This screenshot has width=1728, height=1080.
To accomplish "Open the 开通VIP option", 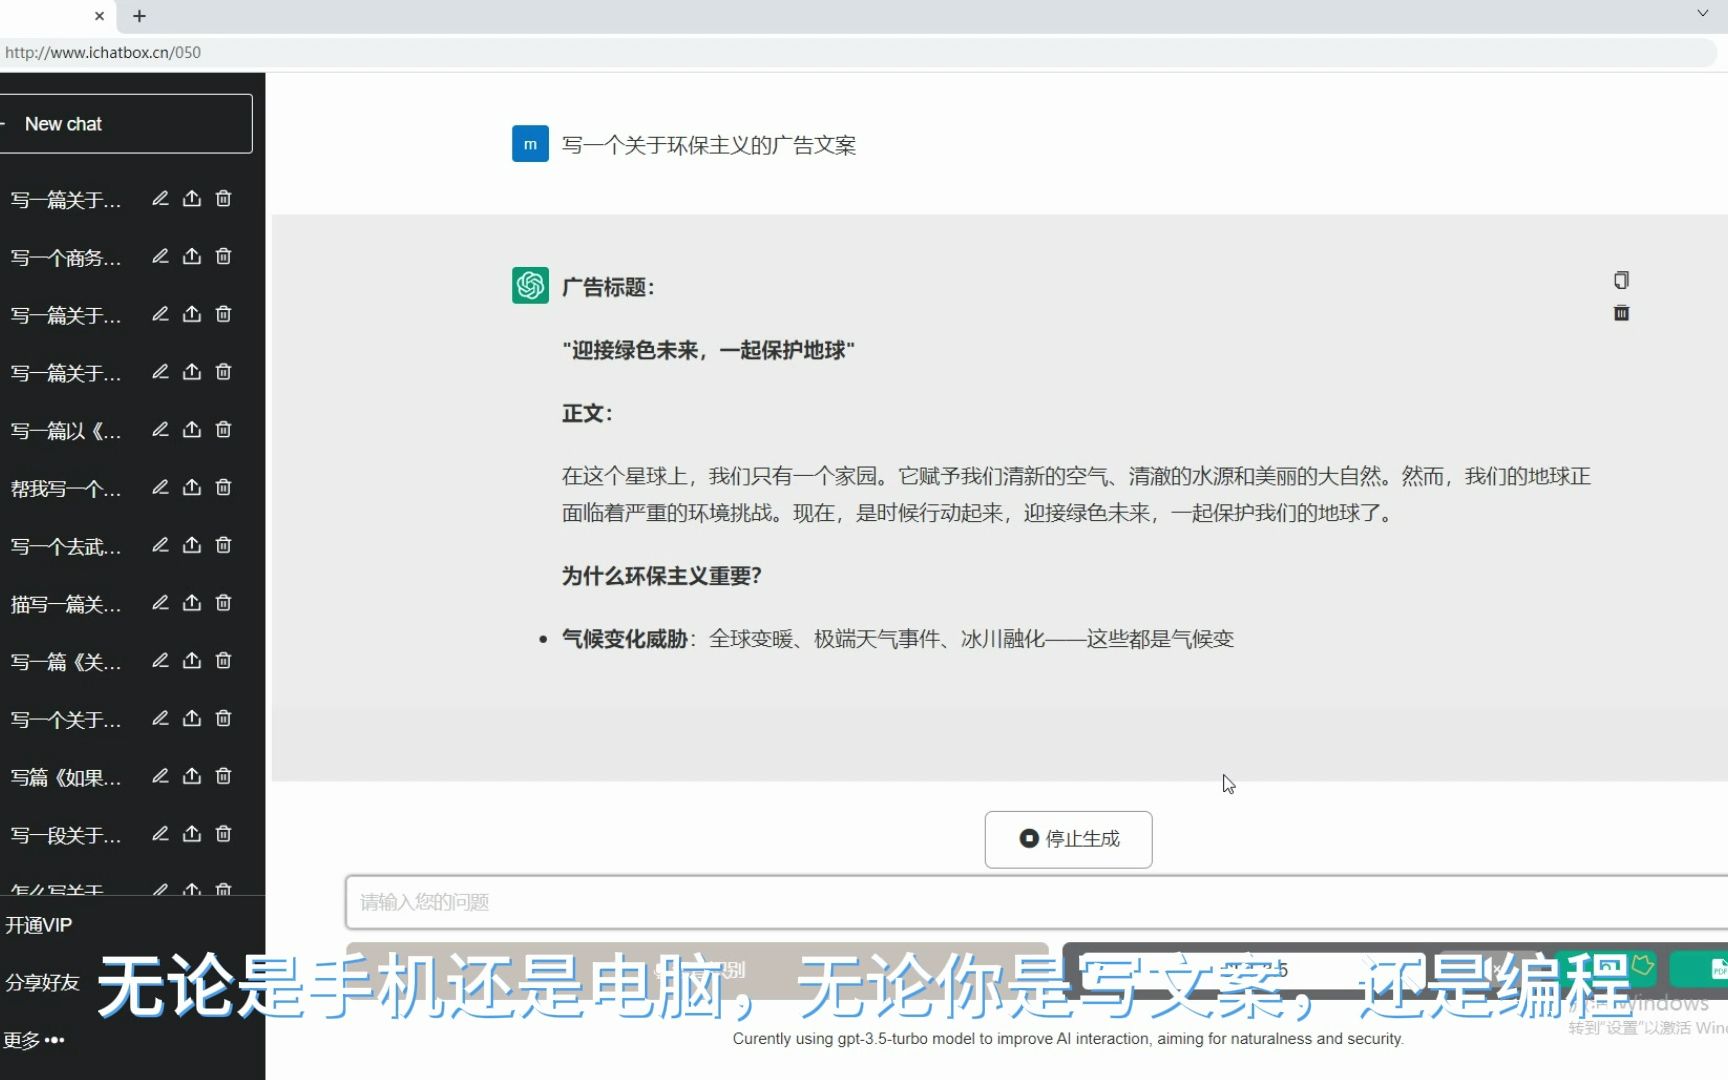I will tap(39, 925).
